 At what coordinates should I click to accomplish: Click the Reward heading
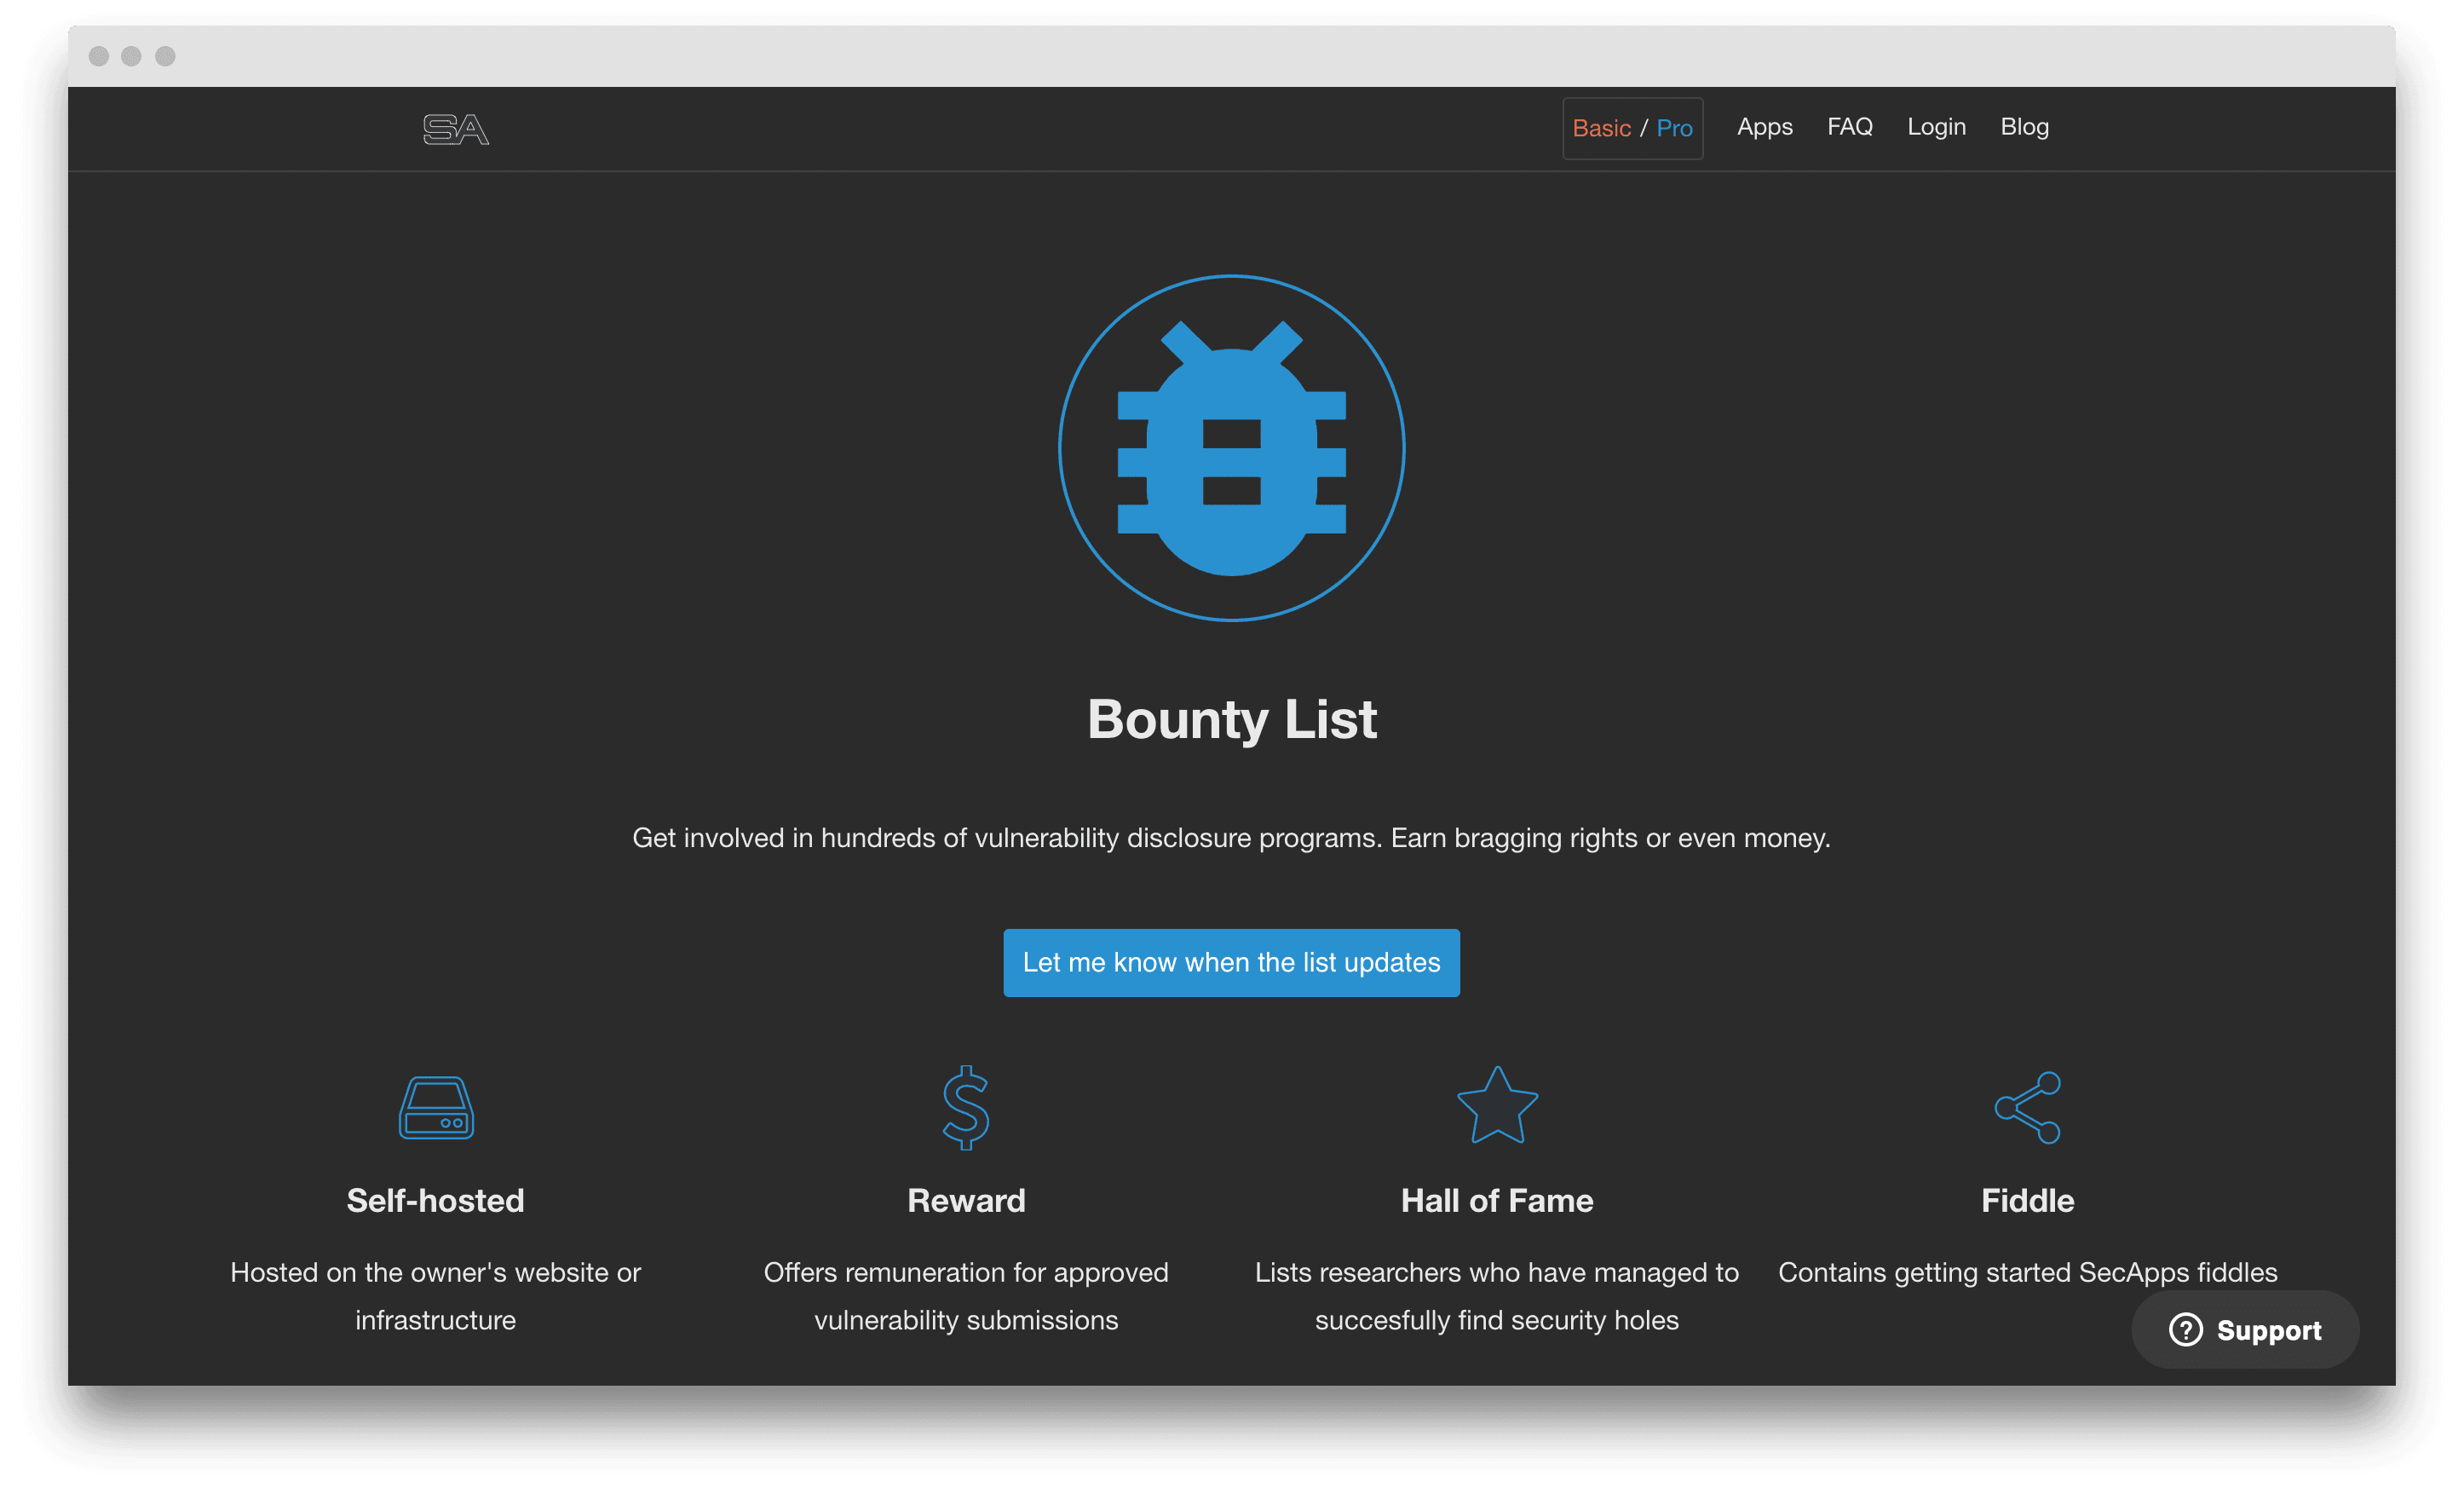(x=966, y=1200)
